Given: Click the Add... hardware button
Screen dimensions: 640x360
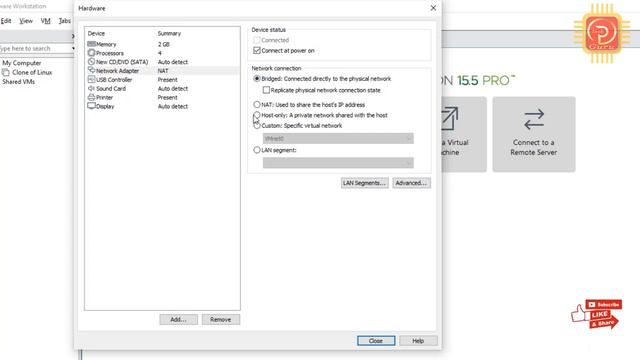Looking at the screenshot, I should (x=178, y=320).
